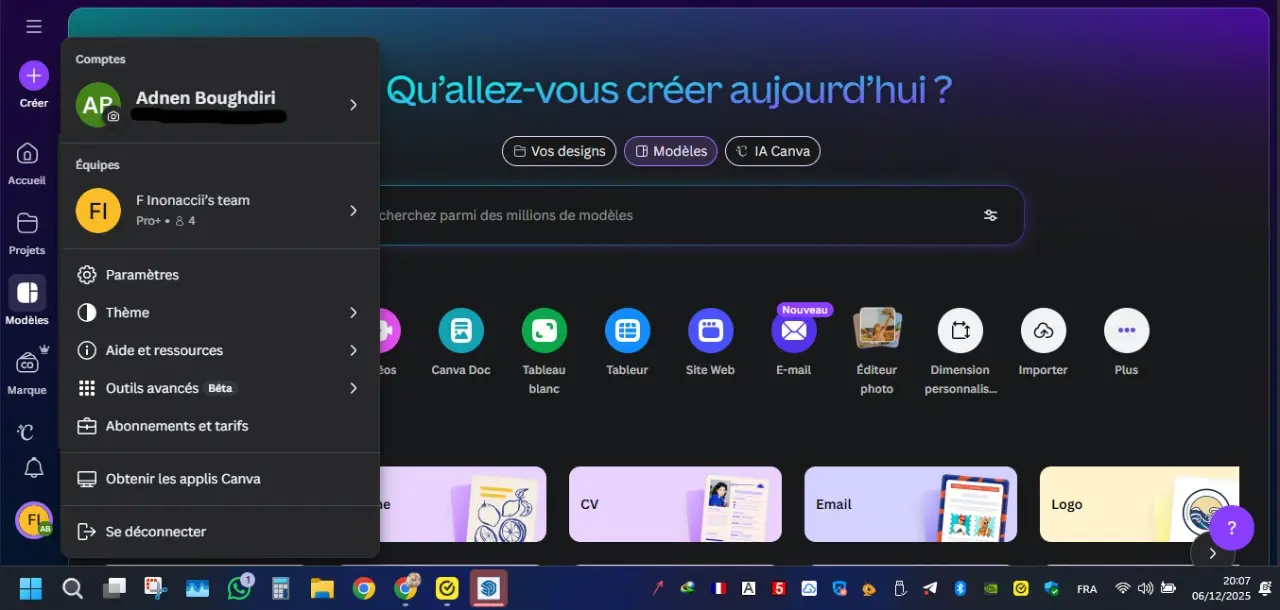
Task: Click FRA language indicator in tray
Action: click(1087, 589)
